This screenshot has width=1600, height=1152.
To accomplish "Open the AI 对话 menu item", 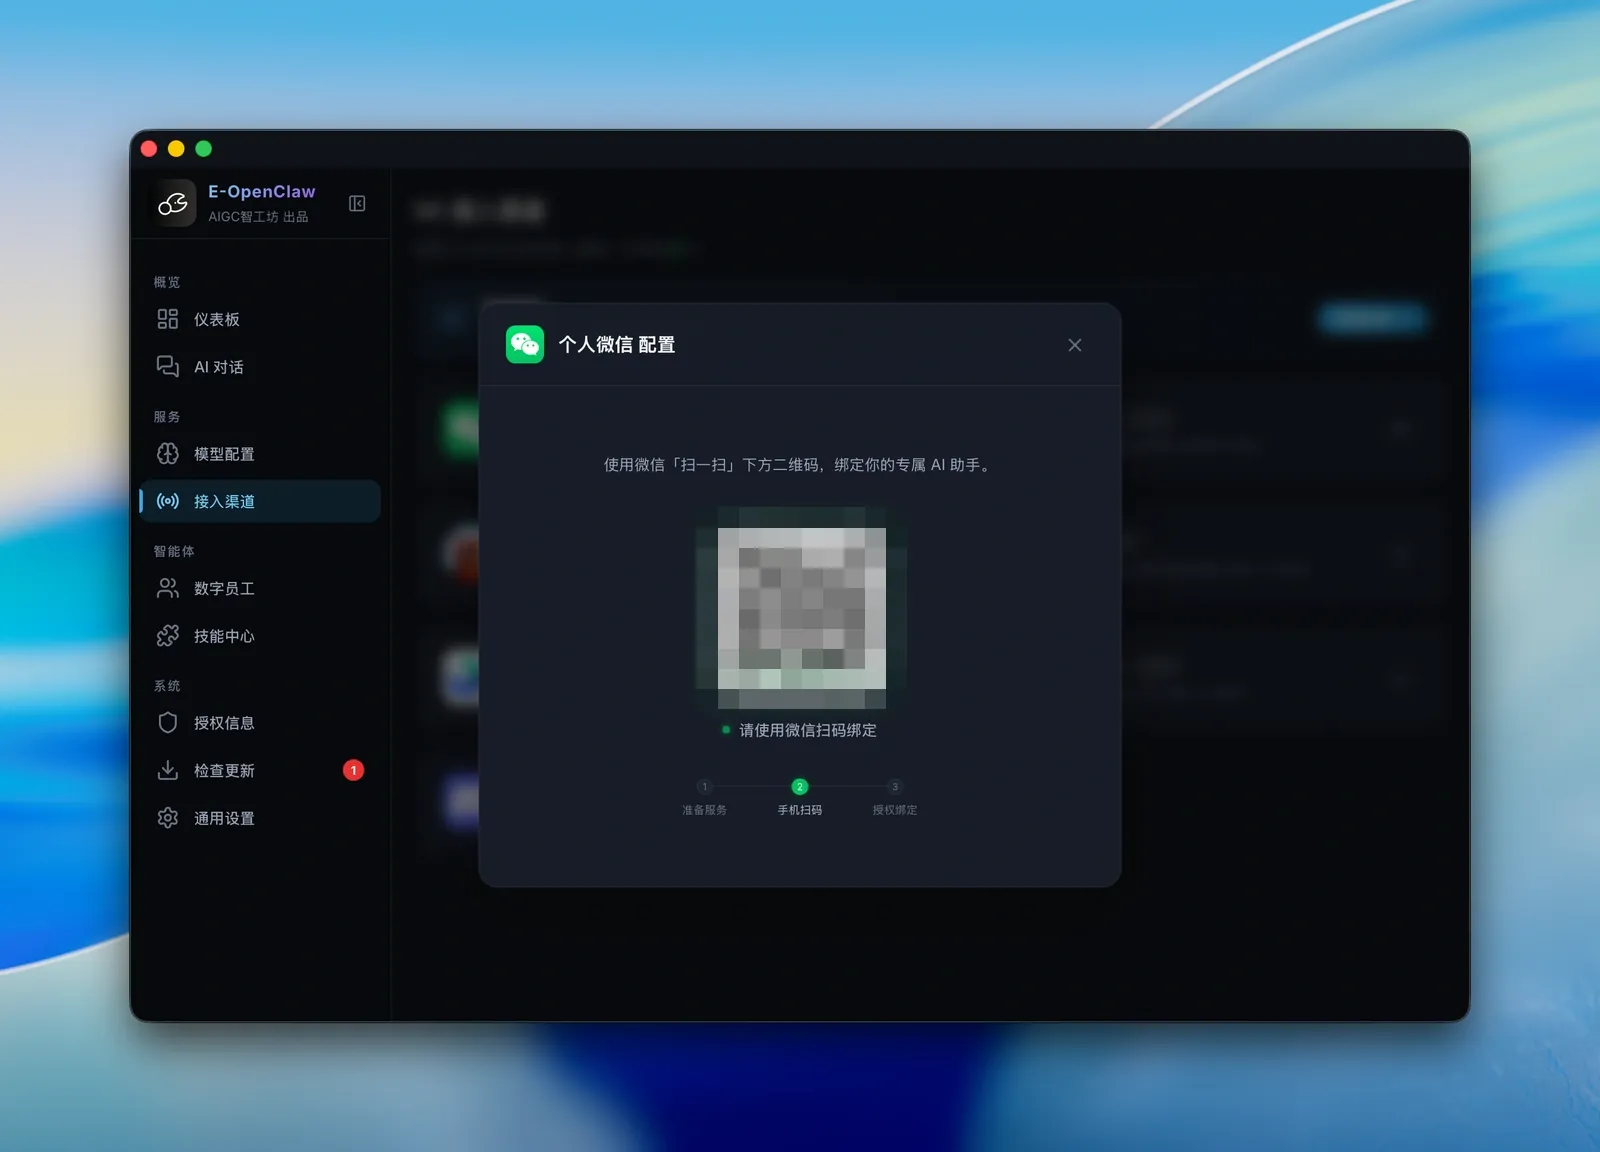I will pos(260,367).
